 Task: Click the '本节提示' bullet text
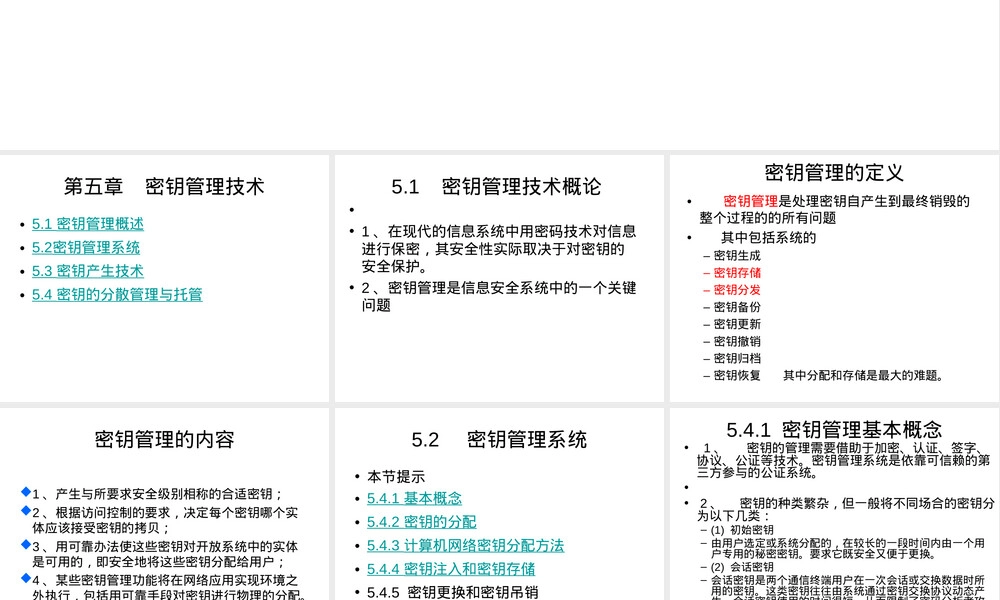pos(396,477)
